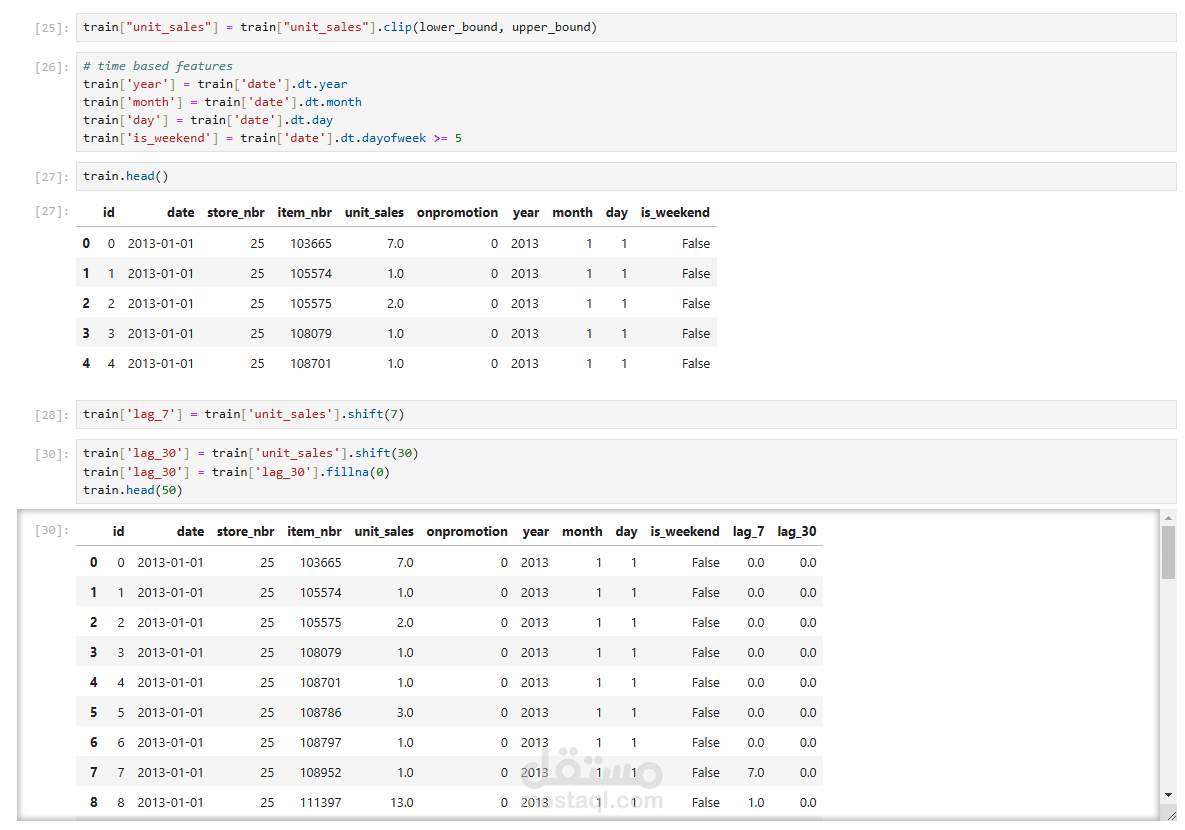The height and width of the screenshot is (830, 1185).
Task: Click the lag_7 column header
Action: click(x=748, y=531)
